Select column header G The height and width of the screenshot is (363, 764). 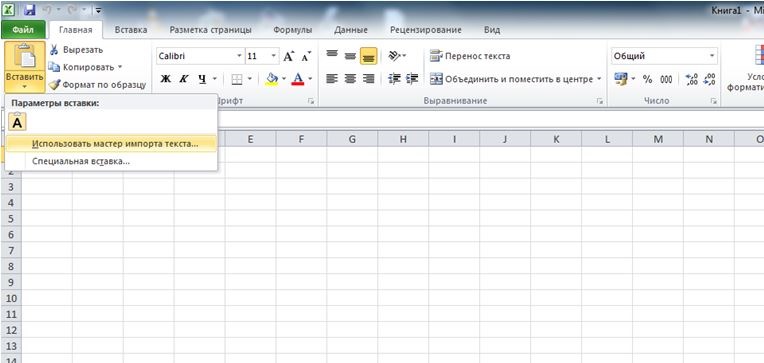coord(352,139)
